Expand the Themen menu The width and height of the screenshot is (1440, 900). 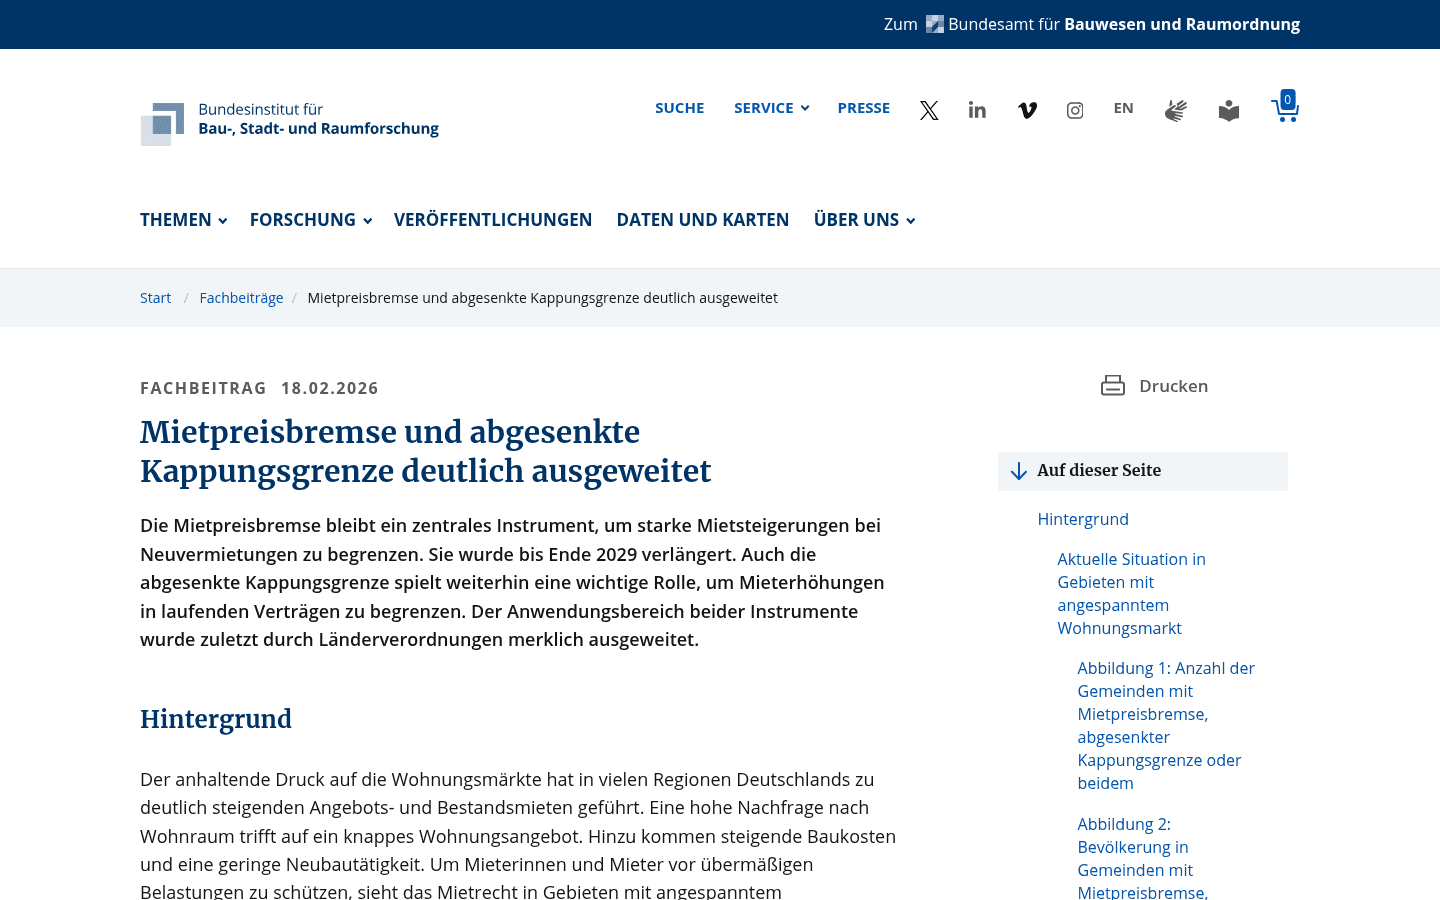[184, 220]
